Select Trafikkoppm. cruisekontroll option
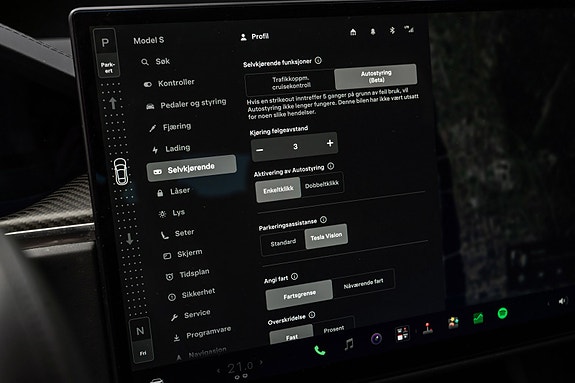Screen dimensions: 575x383 [290, 83]
